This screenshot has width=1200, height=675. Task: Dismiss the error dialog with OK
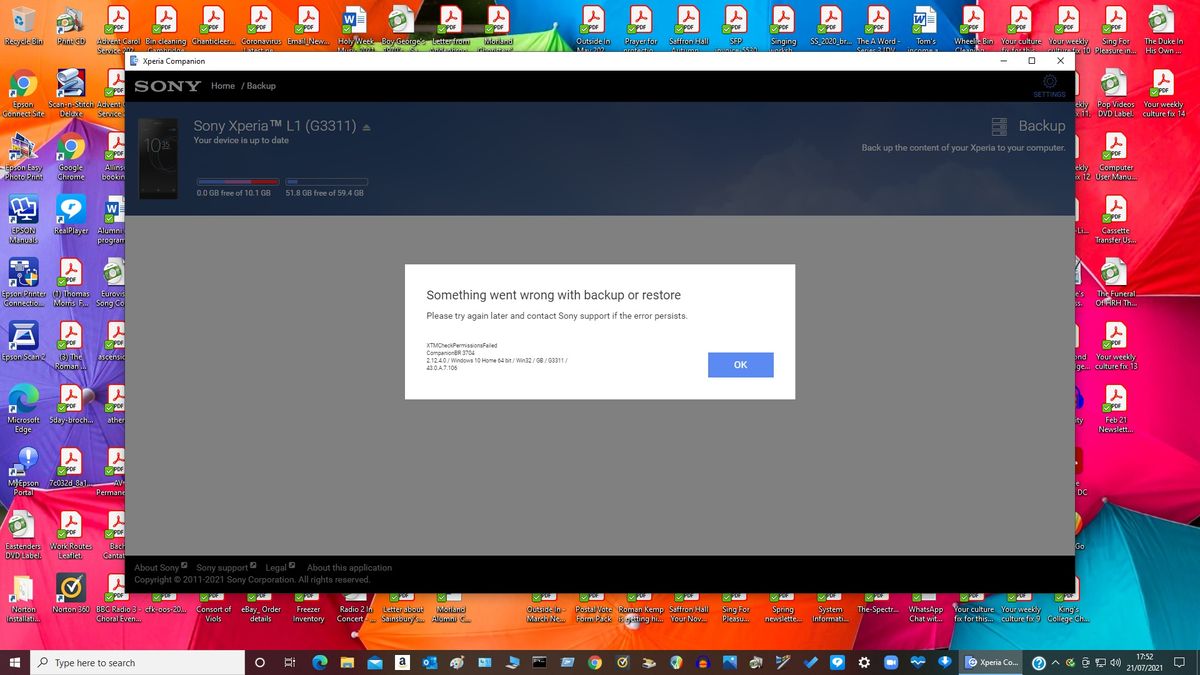coord(740,365)
